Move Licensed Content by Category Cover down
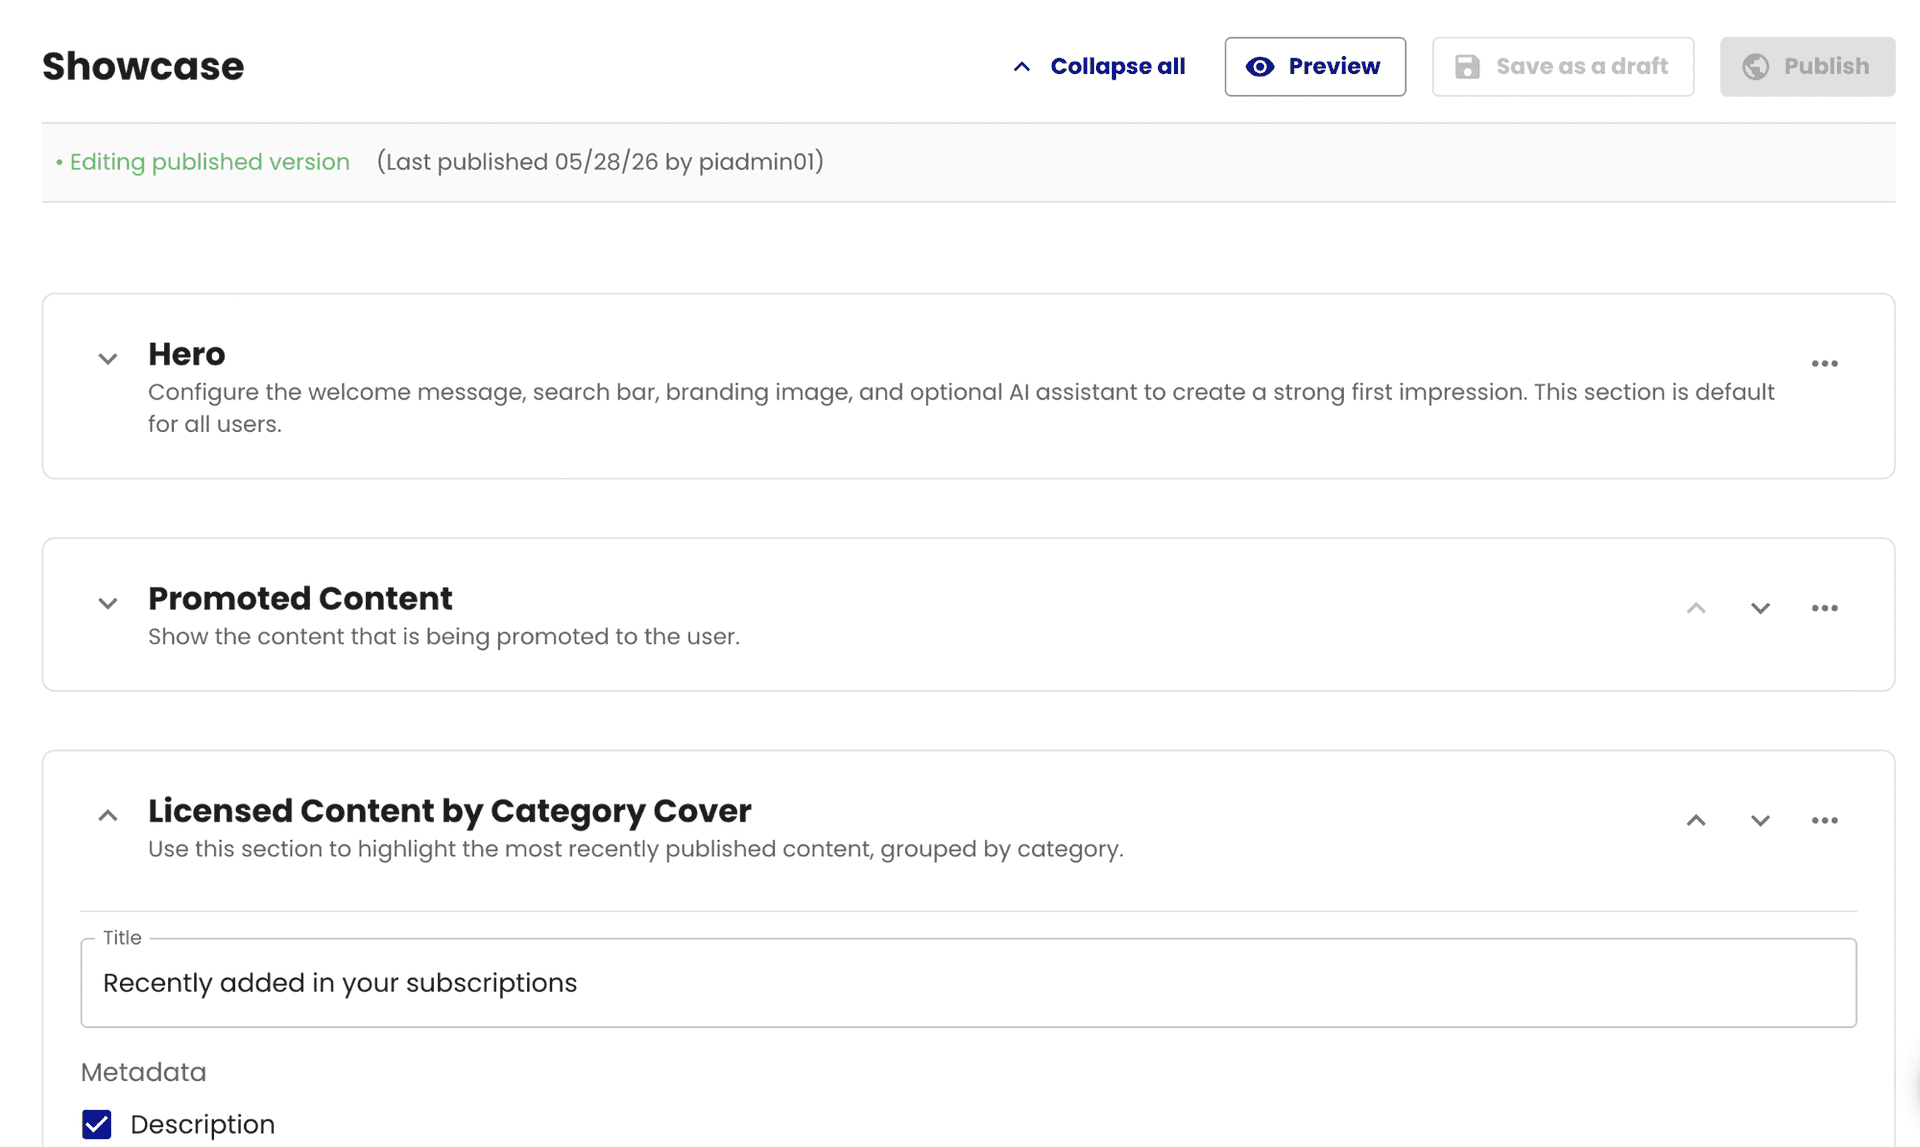 pyautogui.click(x=1760, y=820)
